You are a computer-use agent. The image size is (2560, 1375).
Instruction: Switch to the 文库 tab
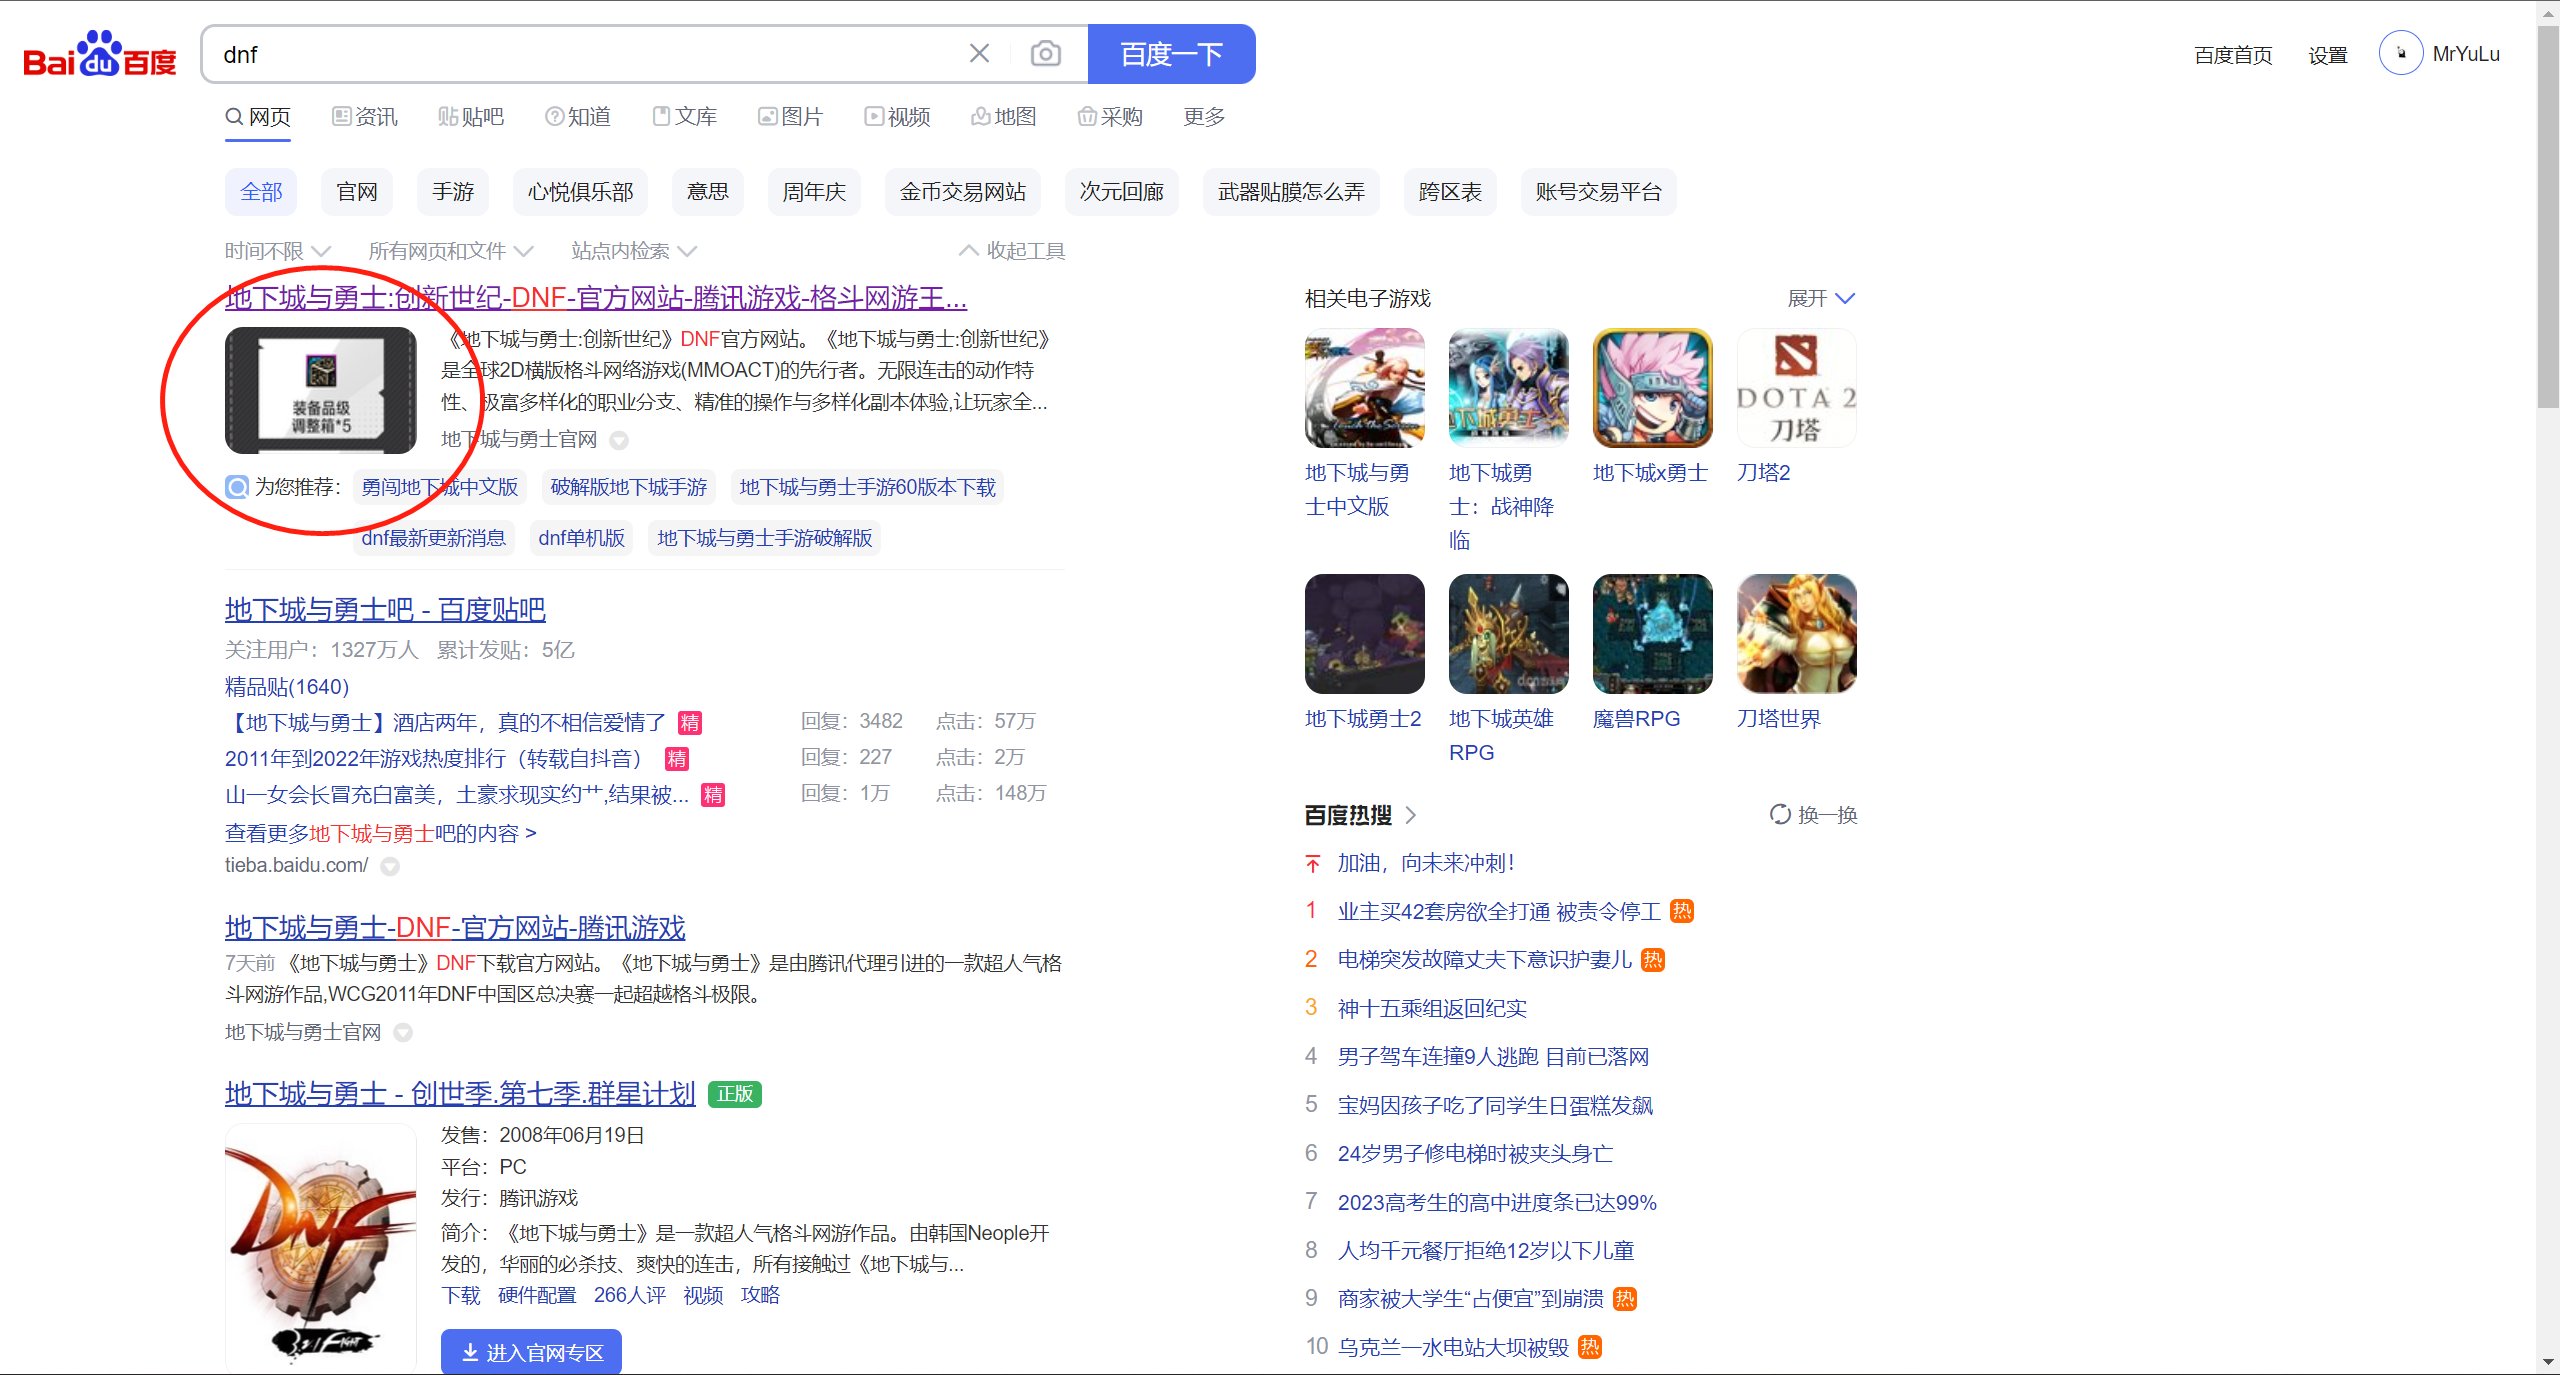(685, 117)
